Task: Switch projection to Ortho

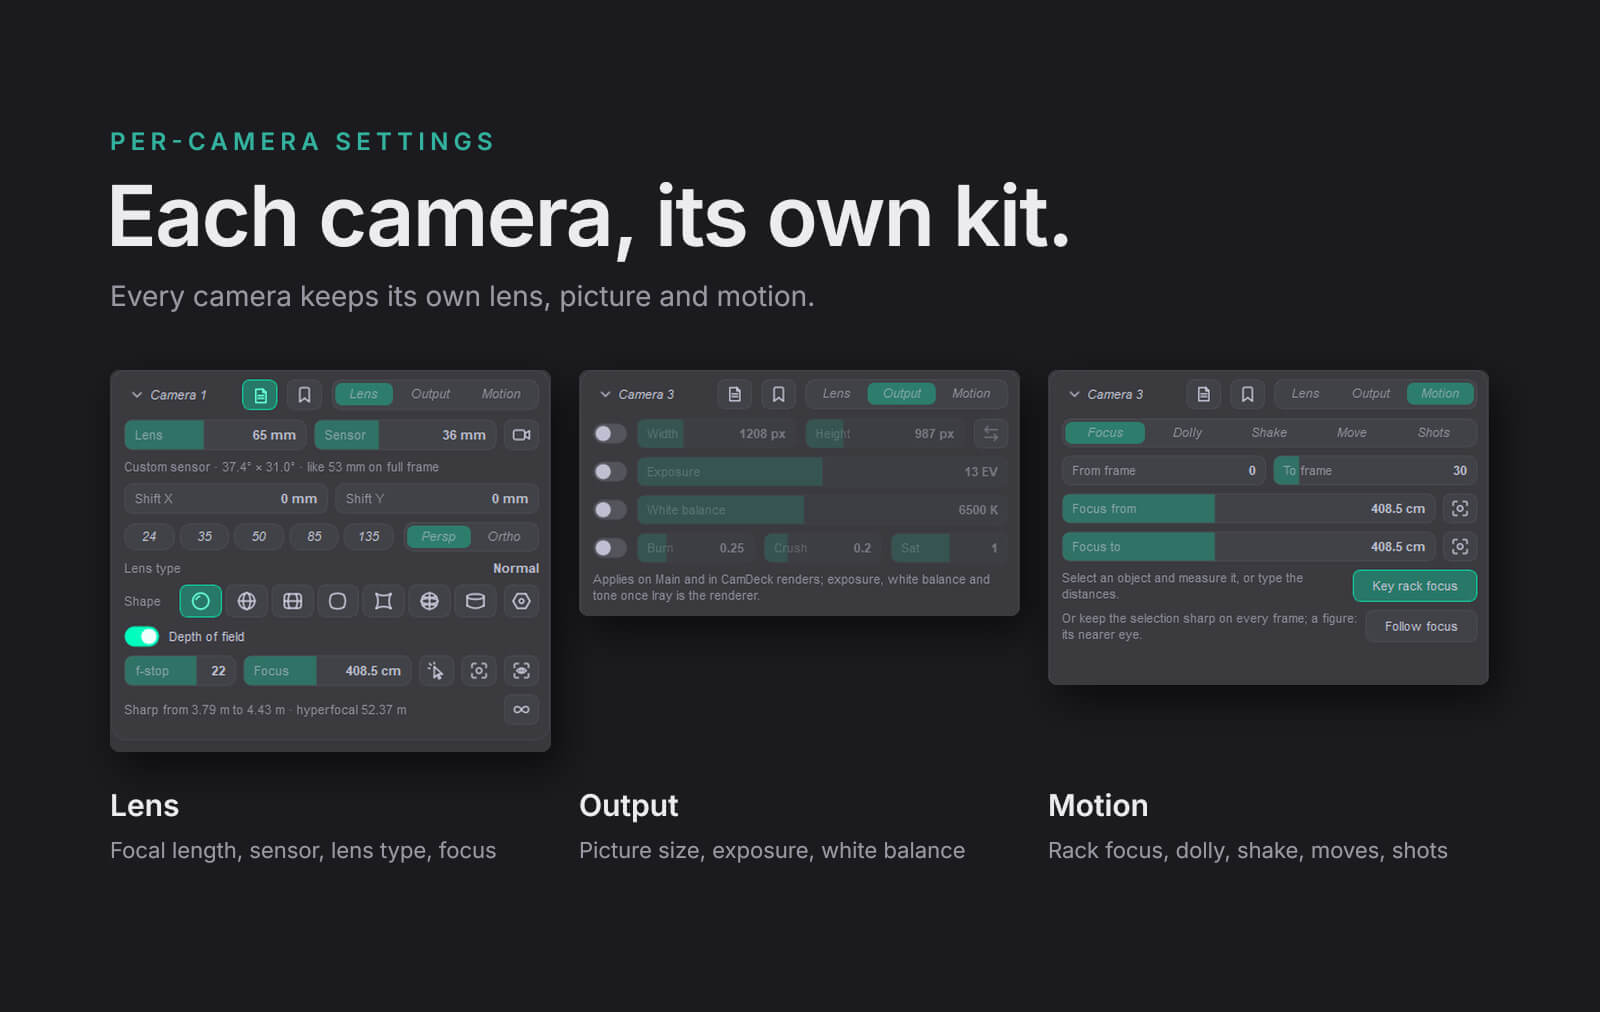Action: point(504,537)
